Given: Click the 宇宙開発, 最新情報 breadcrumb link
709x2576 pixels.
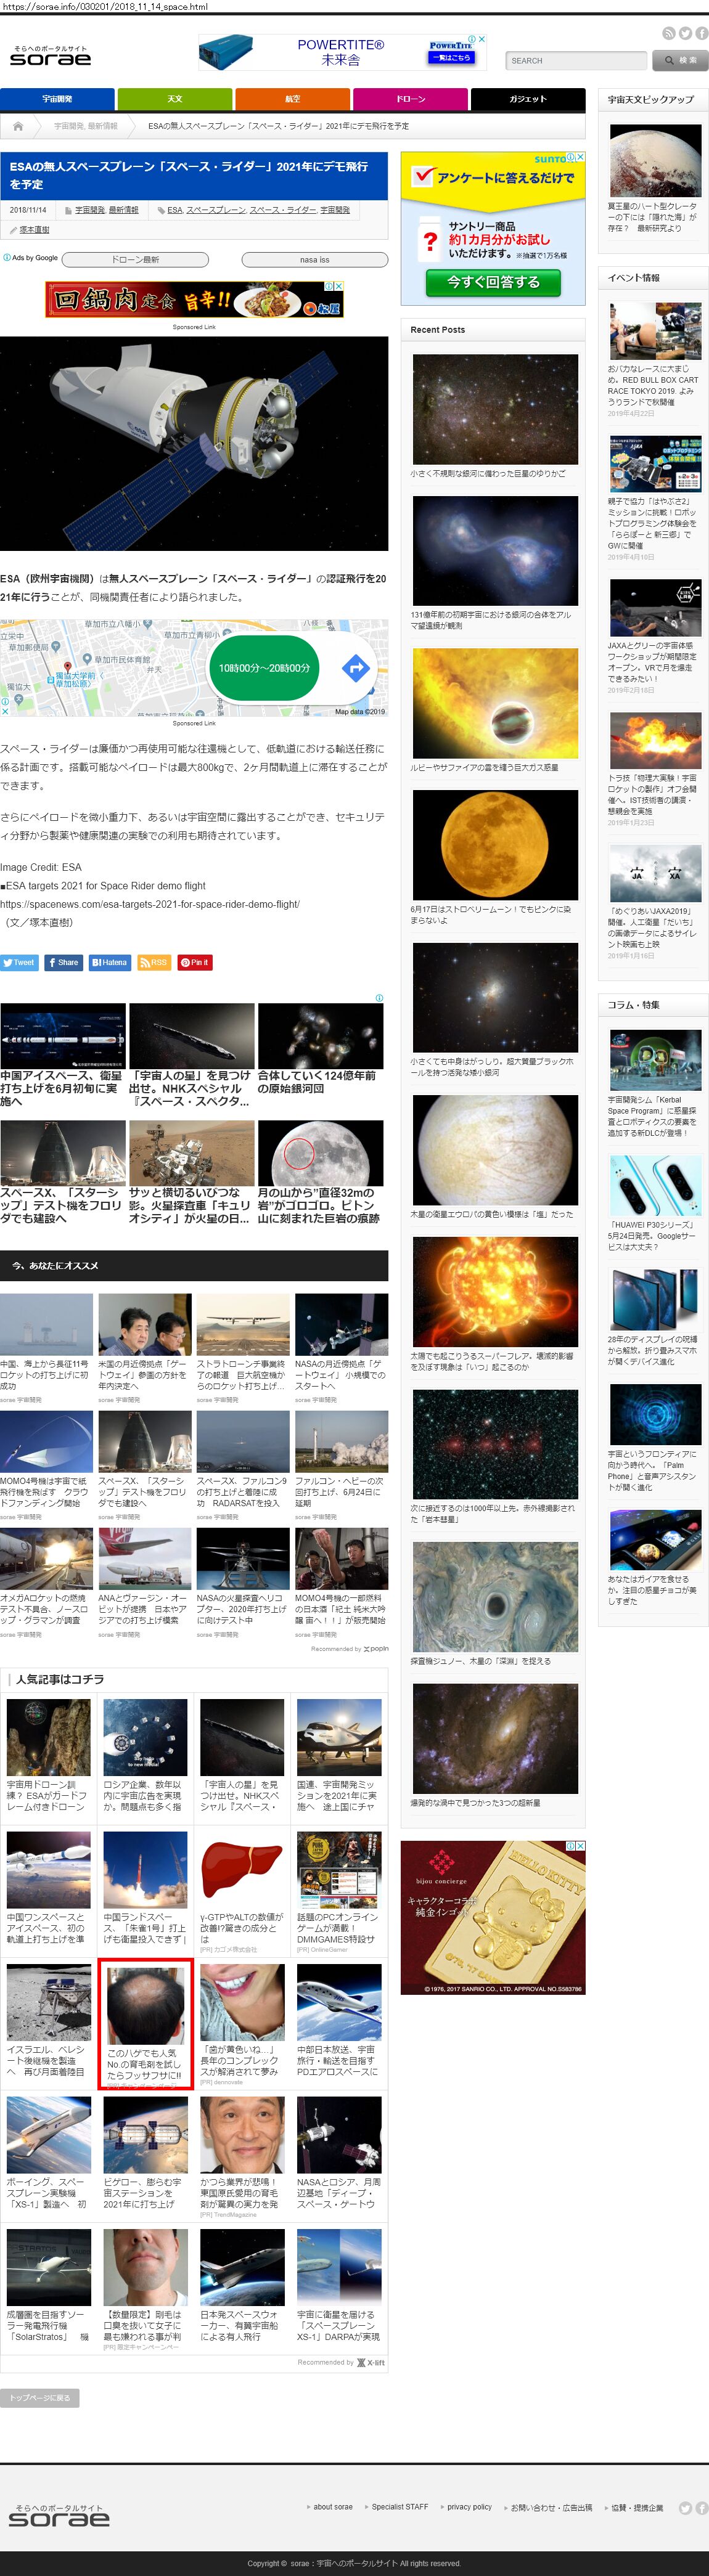Looking at the screenshot, I should click(x=85, y=126).
